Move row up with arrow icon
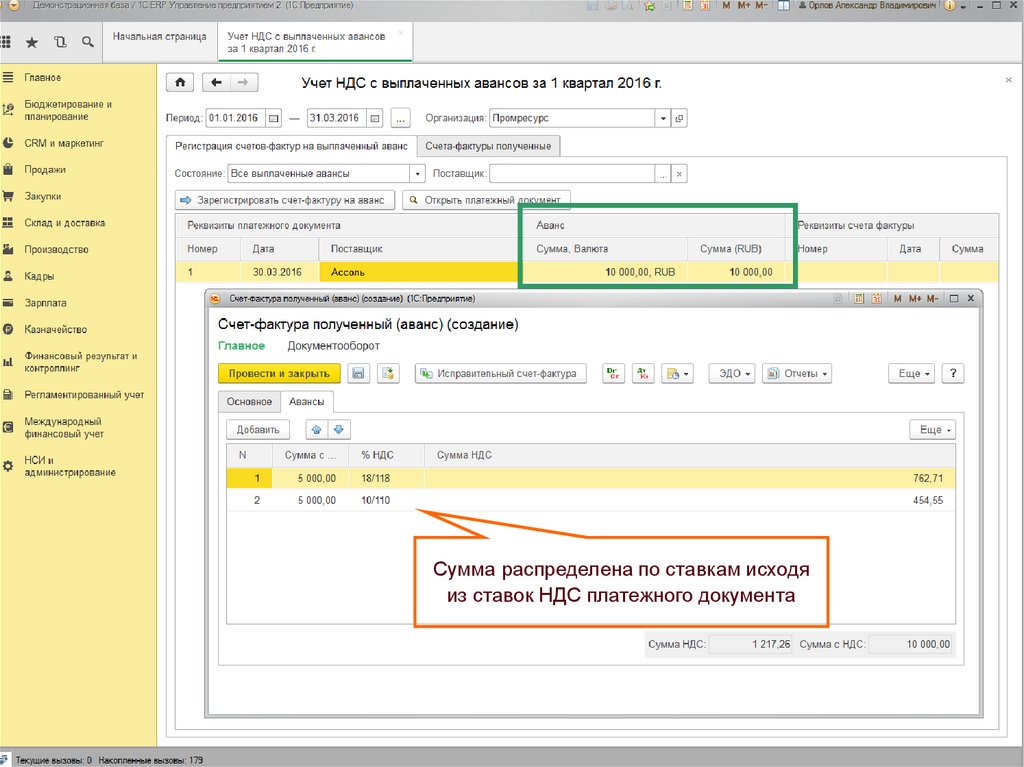The width and height of the screenshot is (1024, 767). [x=317, y=429]
